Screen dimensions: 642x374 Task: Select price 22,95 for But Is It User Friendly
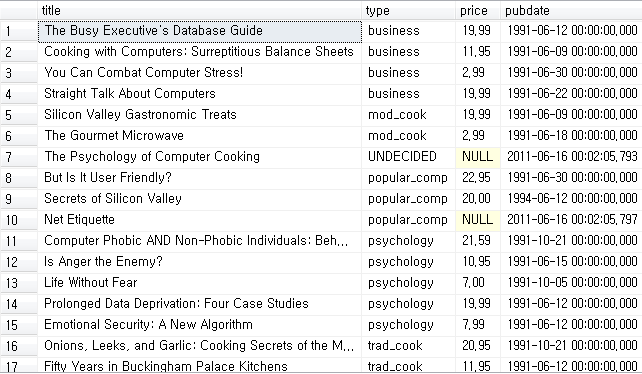(x=478, y=178)
